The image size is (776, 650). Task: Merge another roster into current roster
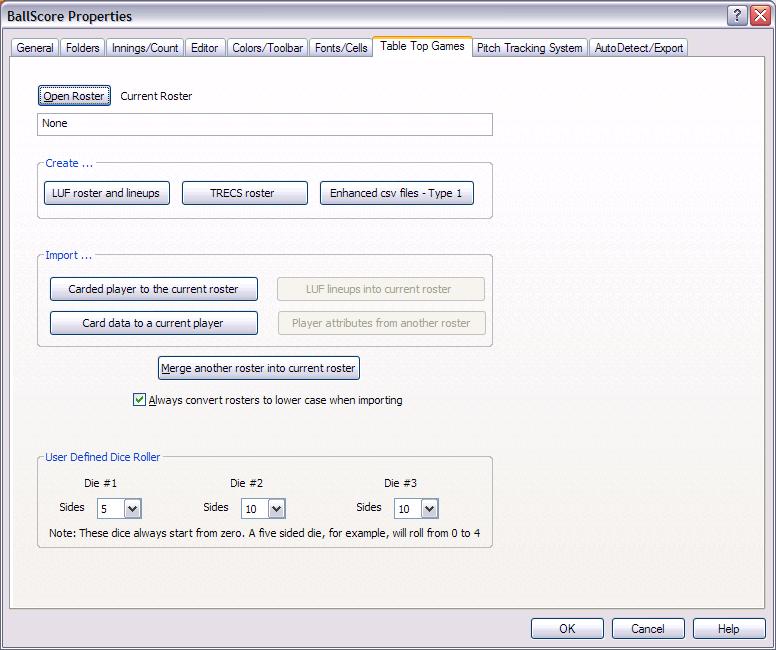[259, 368]
